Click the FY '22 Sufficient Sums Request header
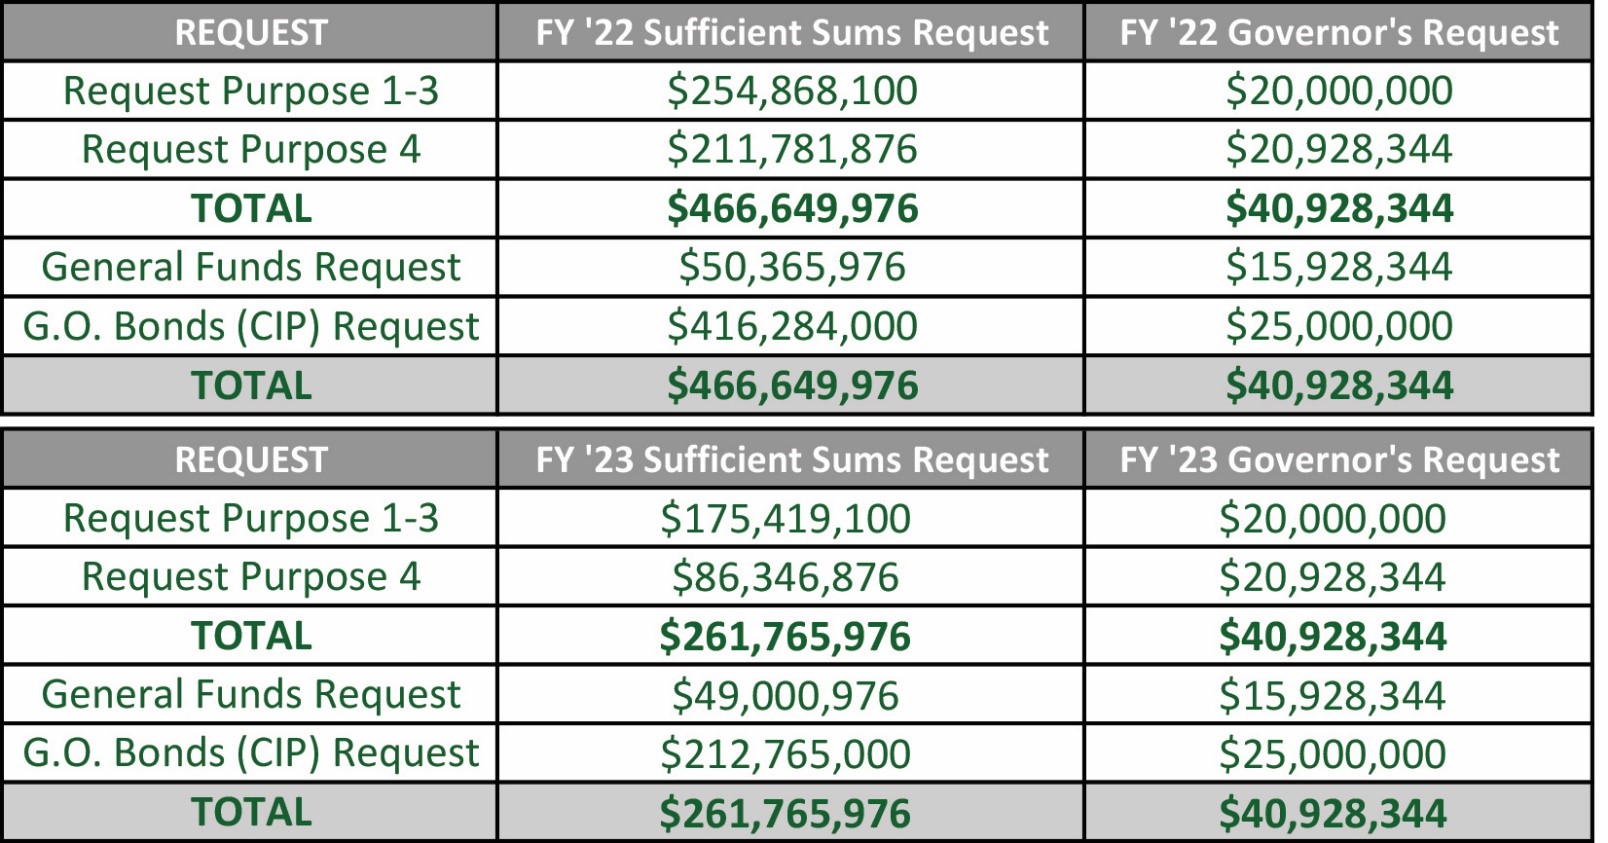The height and width of the screenshot is (843, 1608). tap(792, 32)
